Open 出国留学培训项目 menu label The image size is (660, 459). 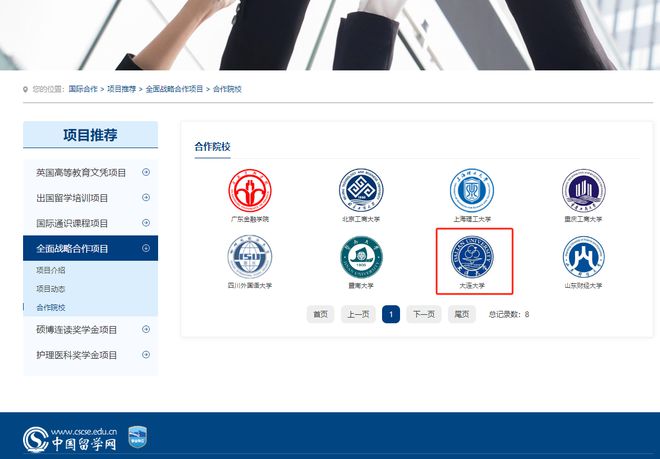point(72,198)
